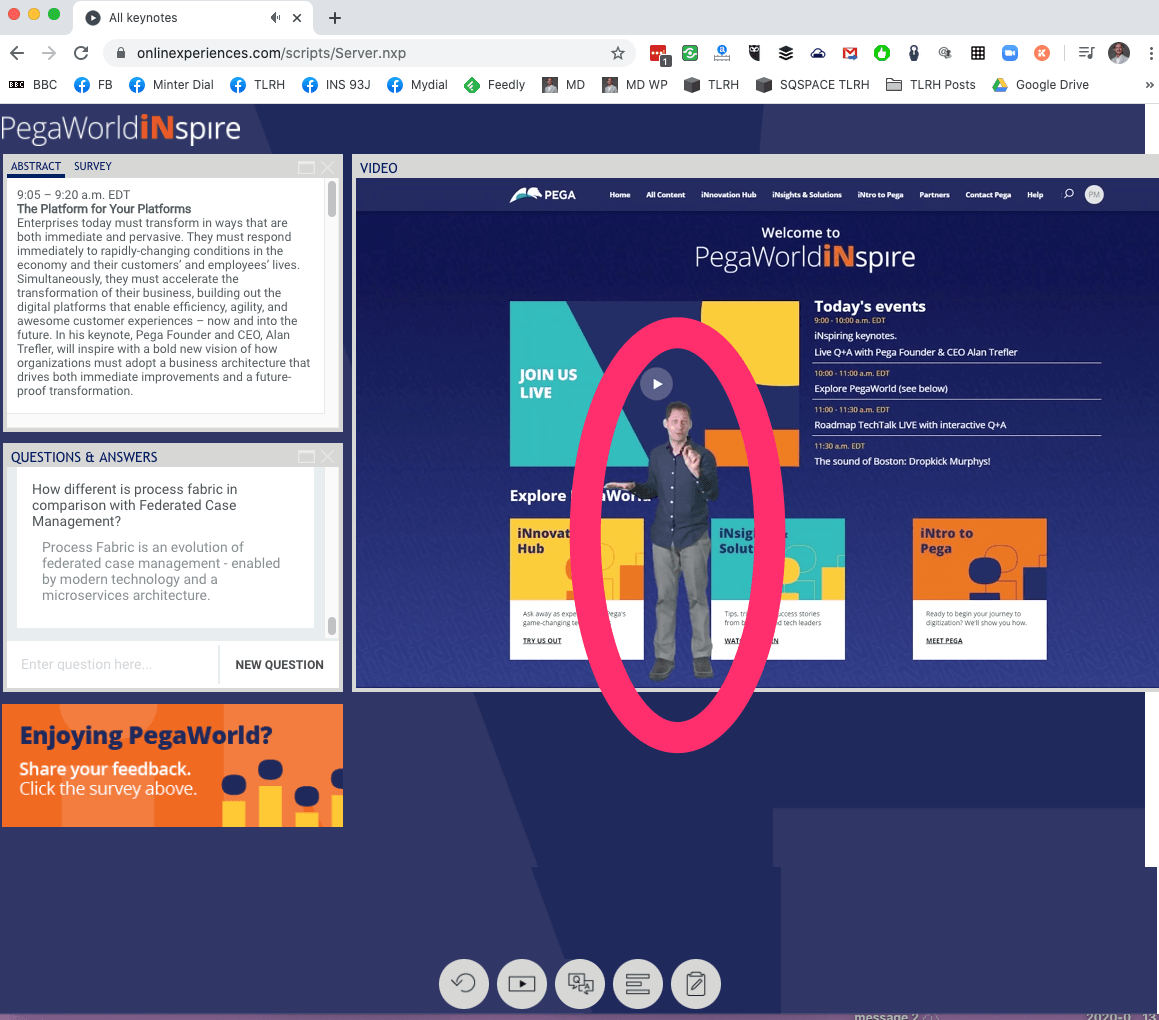Open the MD WP bookmark
1159x1020 pixels.
pyautogui.click(x=634, y=85)
